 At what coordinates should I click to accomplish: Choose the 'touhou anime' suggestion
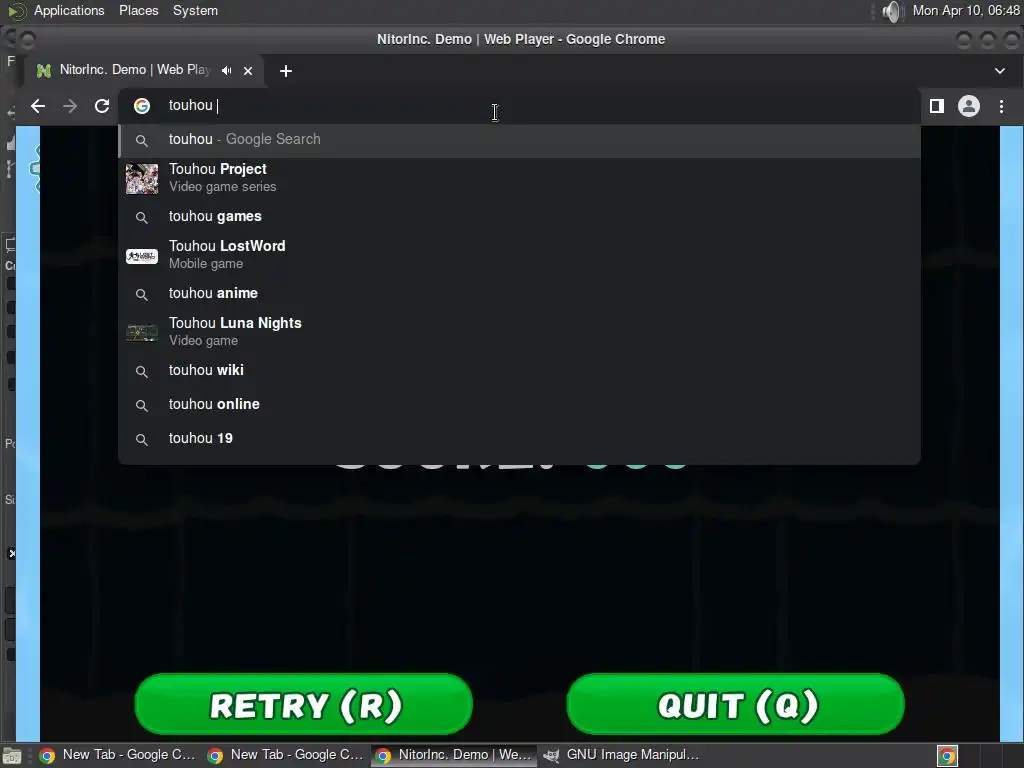[519, 294]
